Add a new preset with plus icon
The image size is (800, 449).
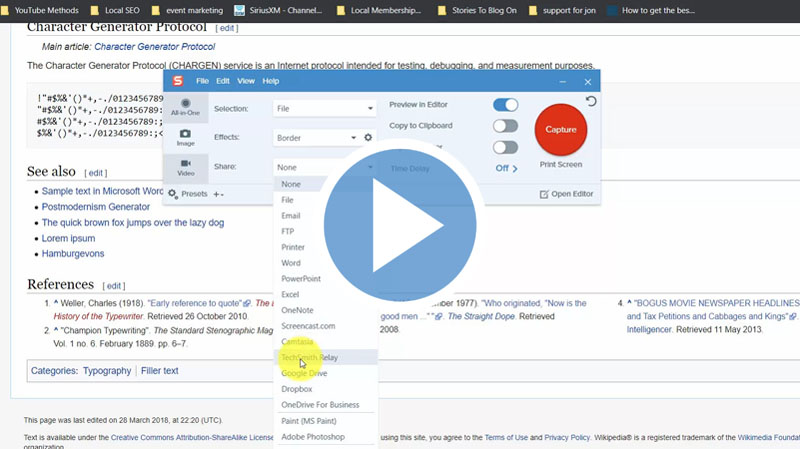click(x=216, y=194)
